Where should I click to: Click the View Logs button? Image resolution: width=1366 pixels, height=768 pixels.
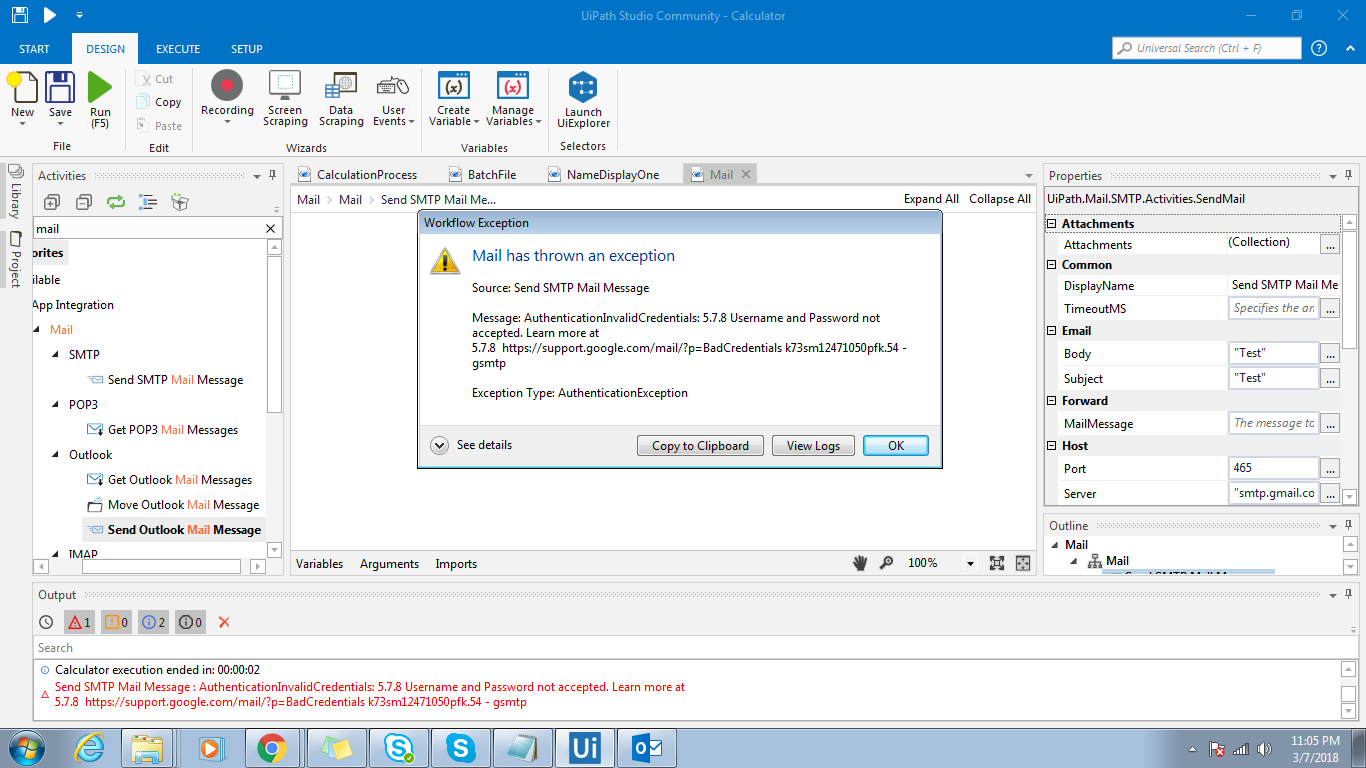813,446
